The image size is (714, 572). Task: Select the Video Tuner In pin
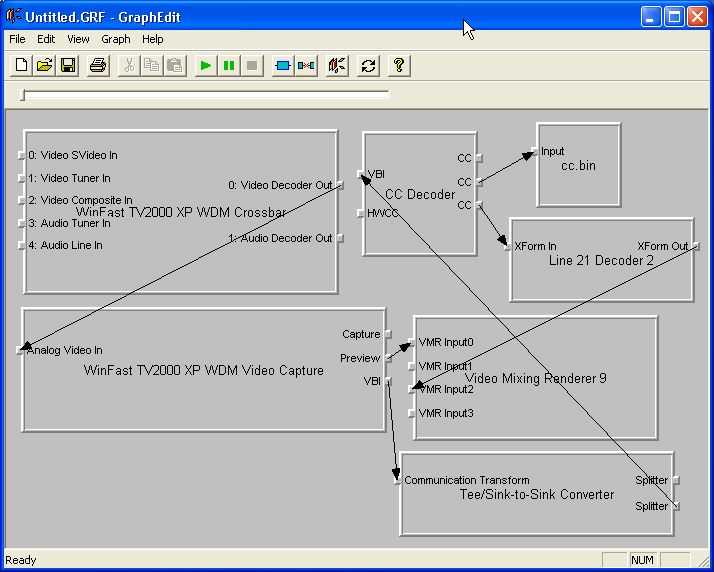tap(21, 178)
